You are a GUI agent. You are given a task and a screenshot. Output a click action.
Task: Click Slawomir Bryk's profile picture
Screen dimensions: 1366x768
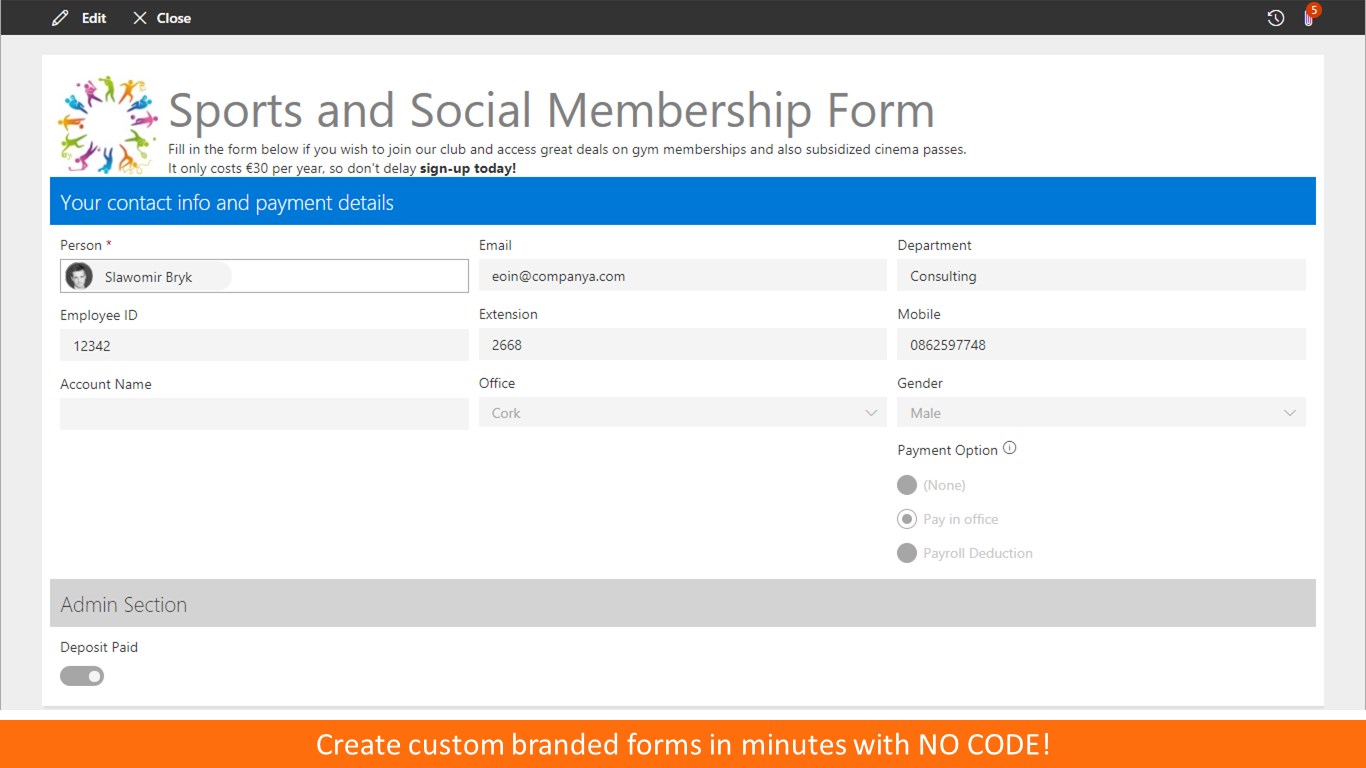point(79,276)
